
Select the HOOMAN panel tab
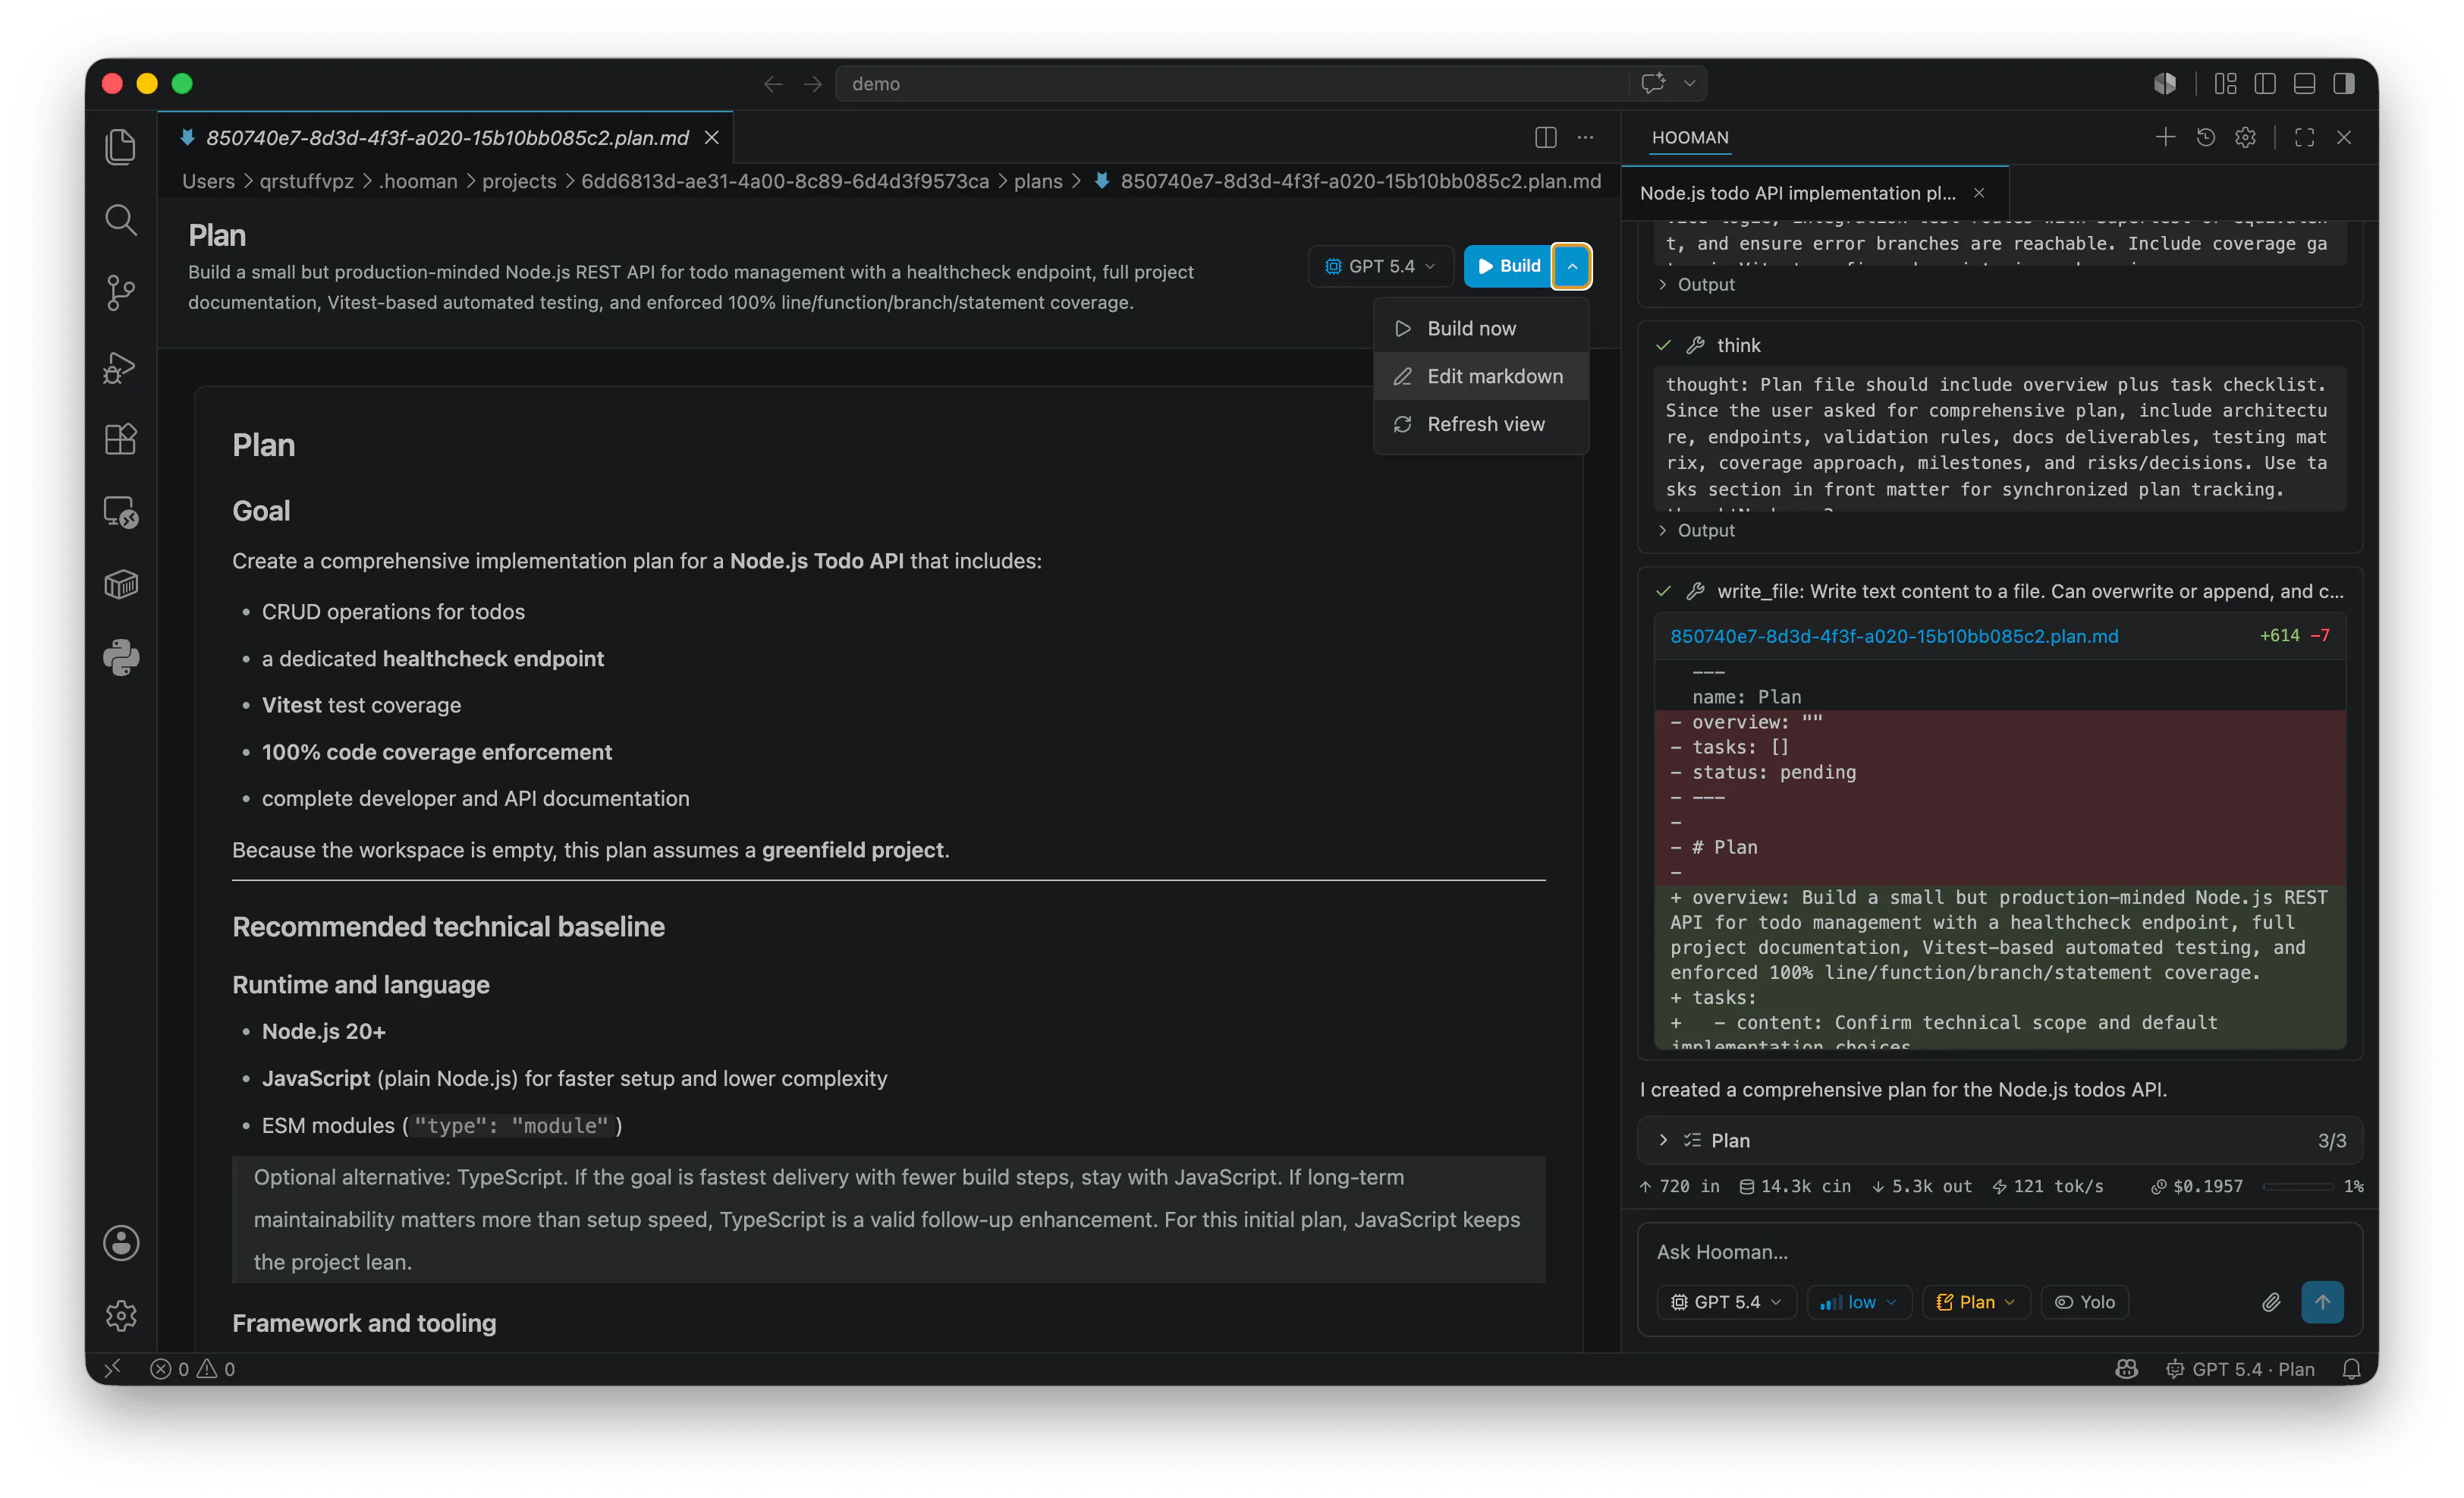click(1690, 137)
